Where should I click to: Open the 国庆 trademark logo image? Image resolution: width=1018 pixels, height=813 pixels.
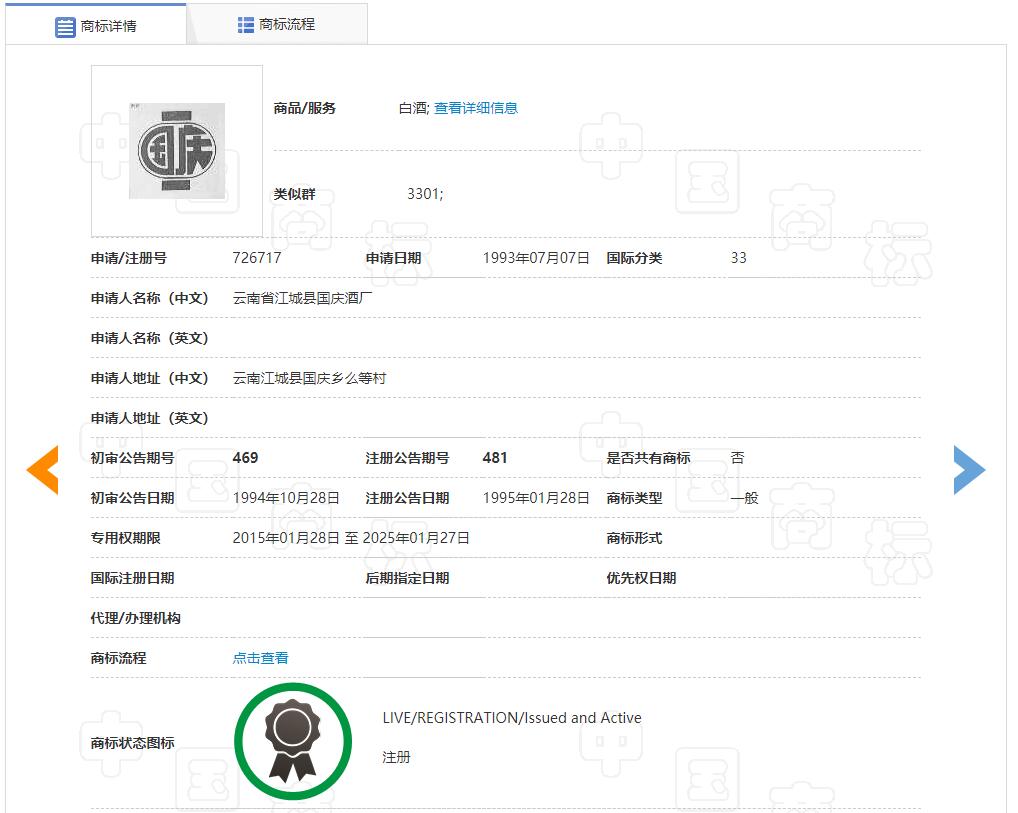(x=177, y=151)
